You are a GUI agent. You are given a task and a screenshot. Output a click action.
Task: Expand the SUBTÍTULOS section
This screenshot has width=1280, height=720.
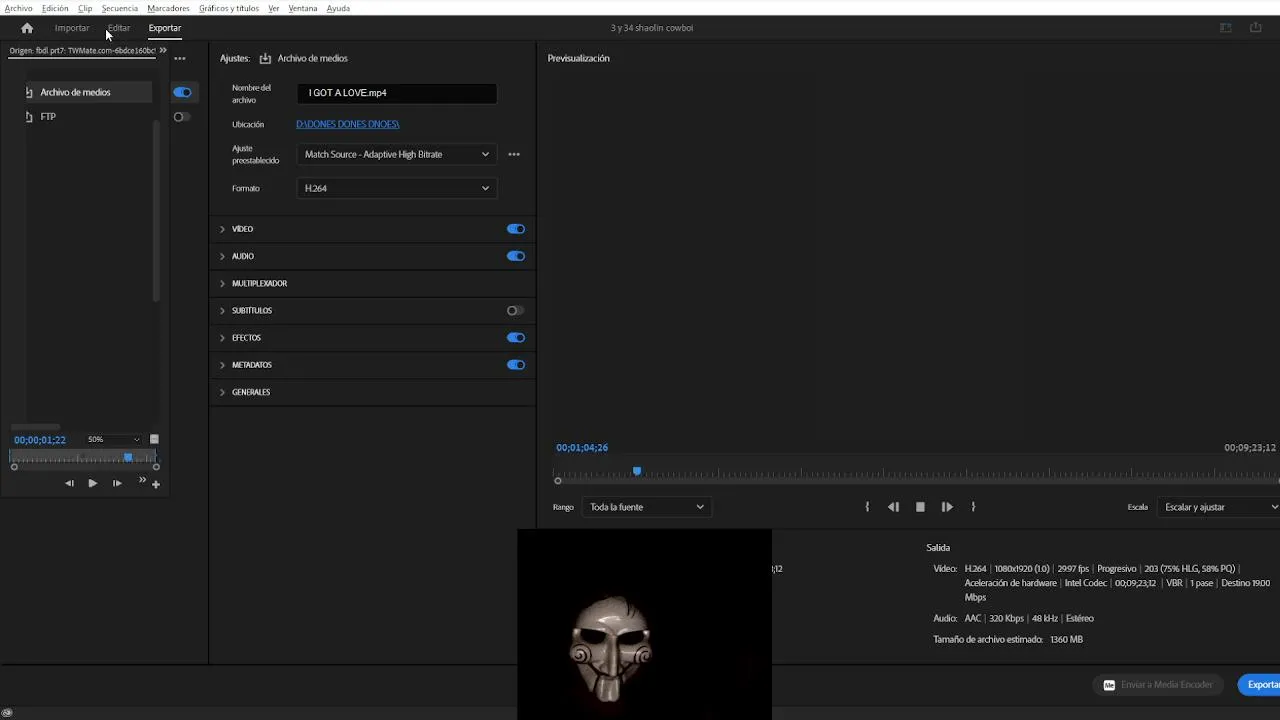(222, 310)
